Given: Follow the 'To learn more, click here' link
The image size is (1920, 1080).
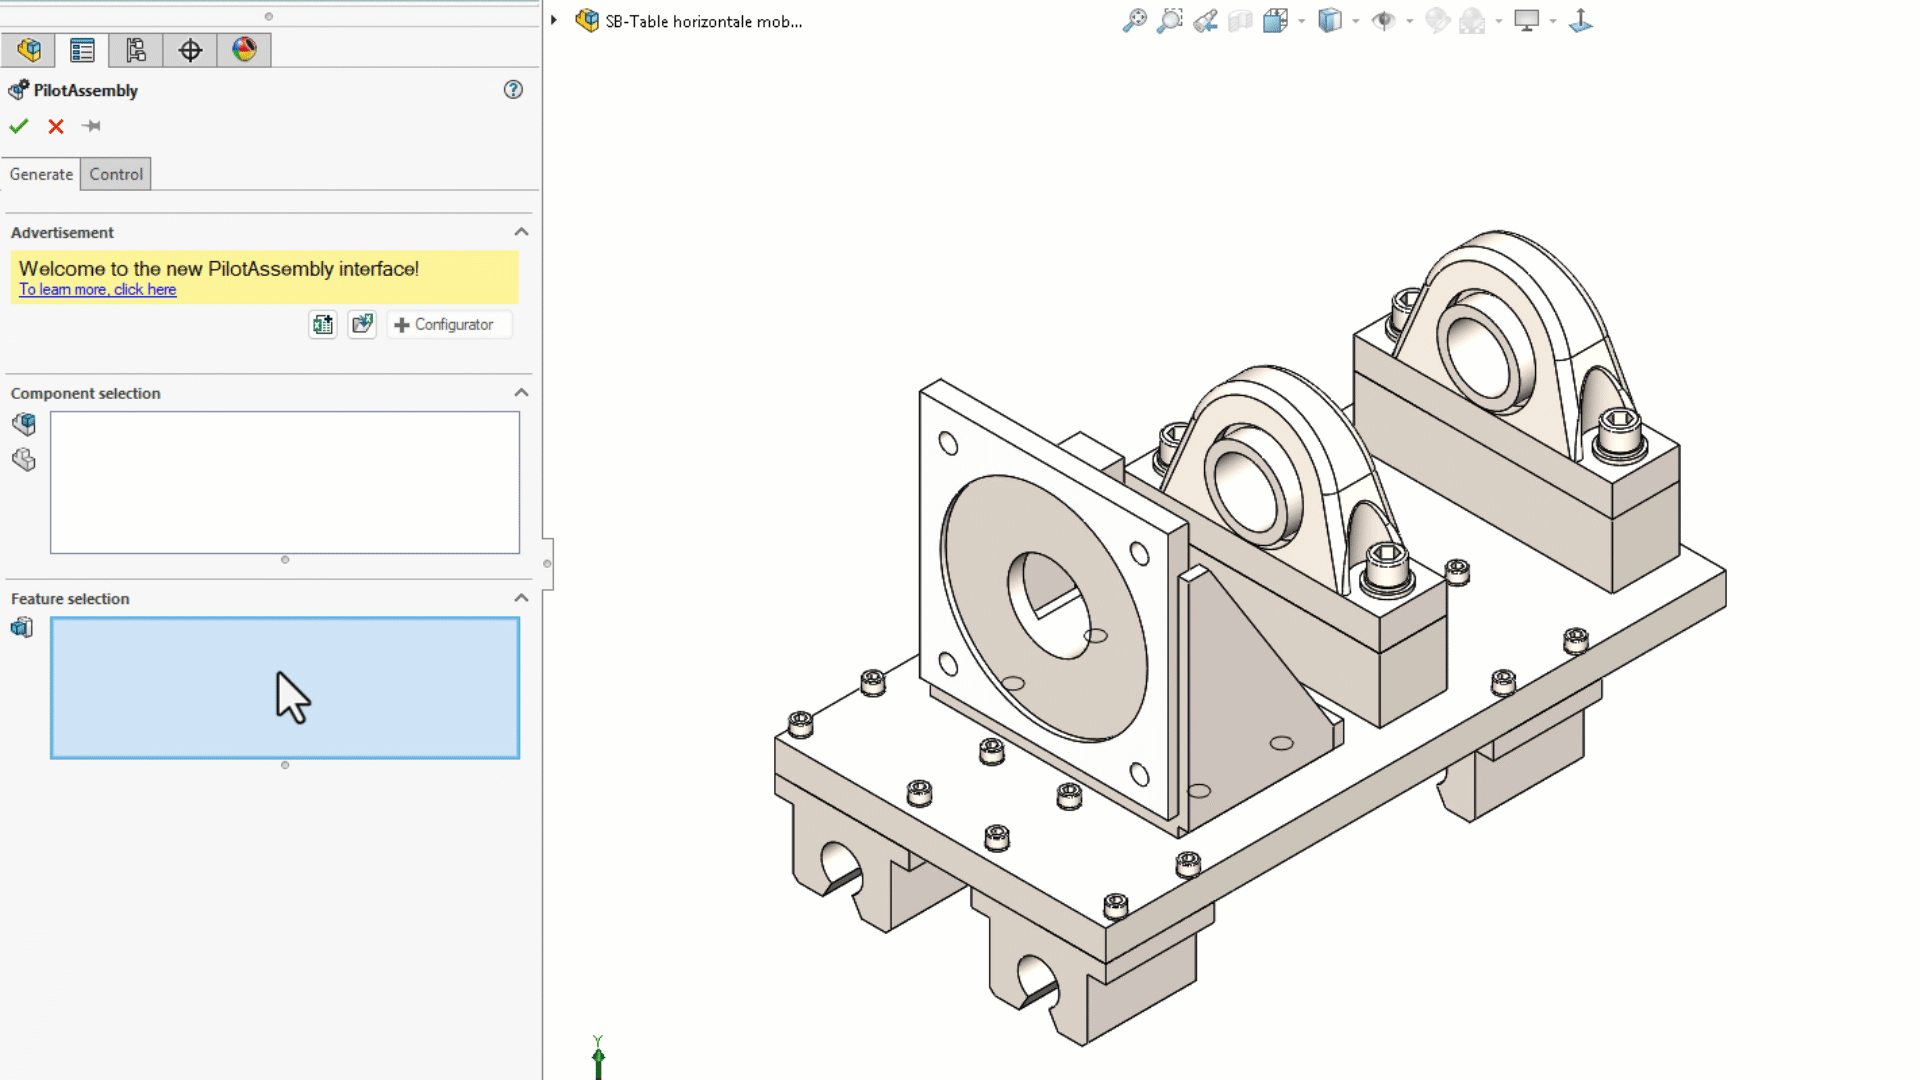Looking at the screenshot, I should (x=97, y=290).
